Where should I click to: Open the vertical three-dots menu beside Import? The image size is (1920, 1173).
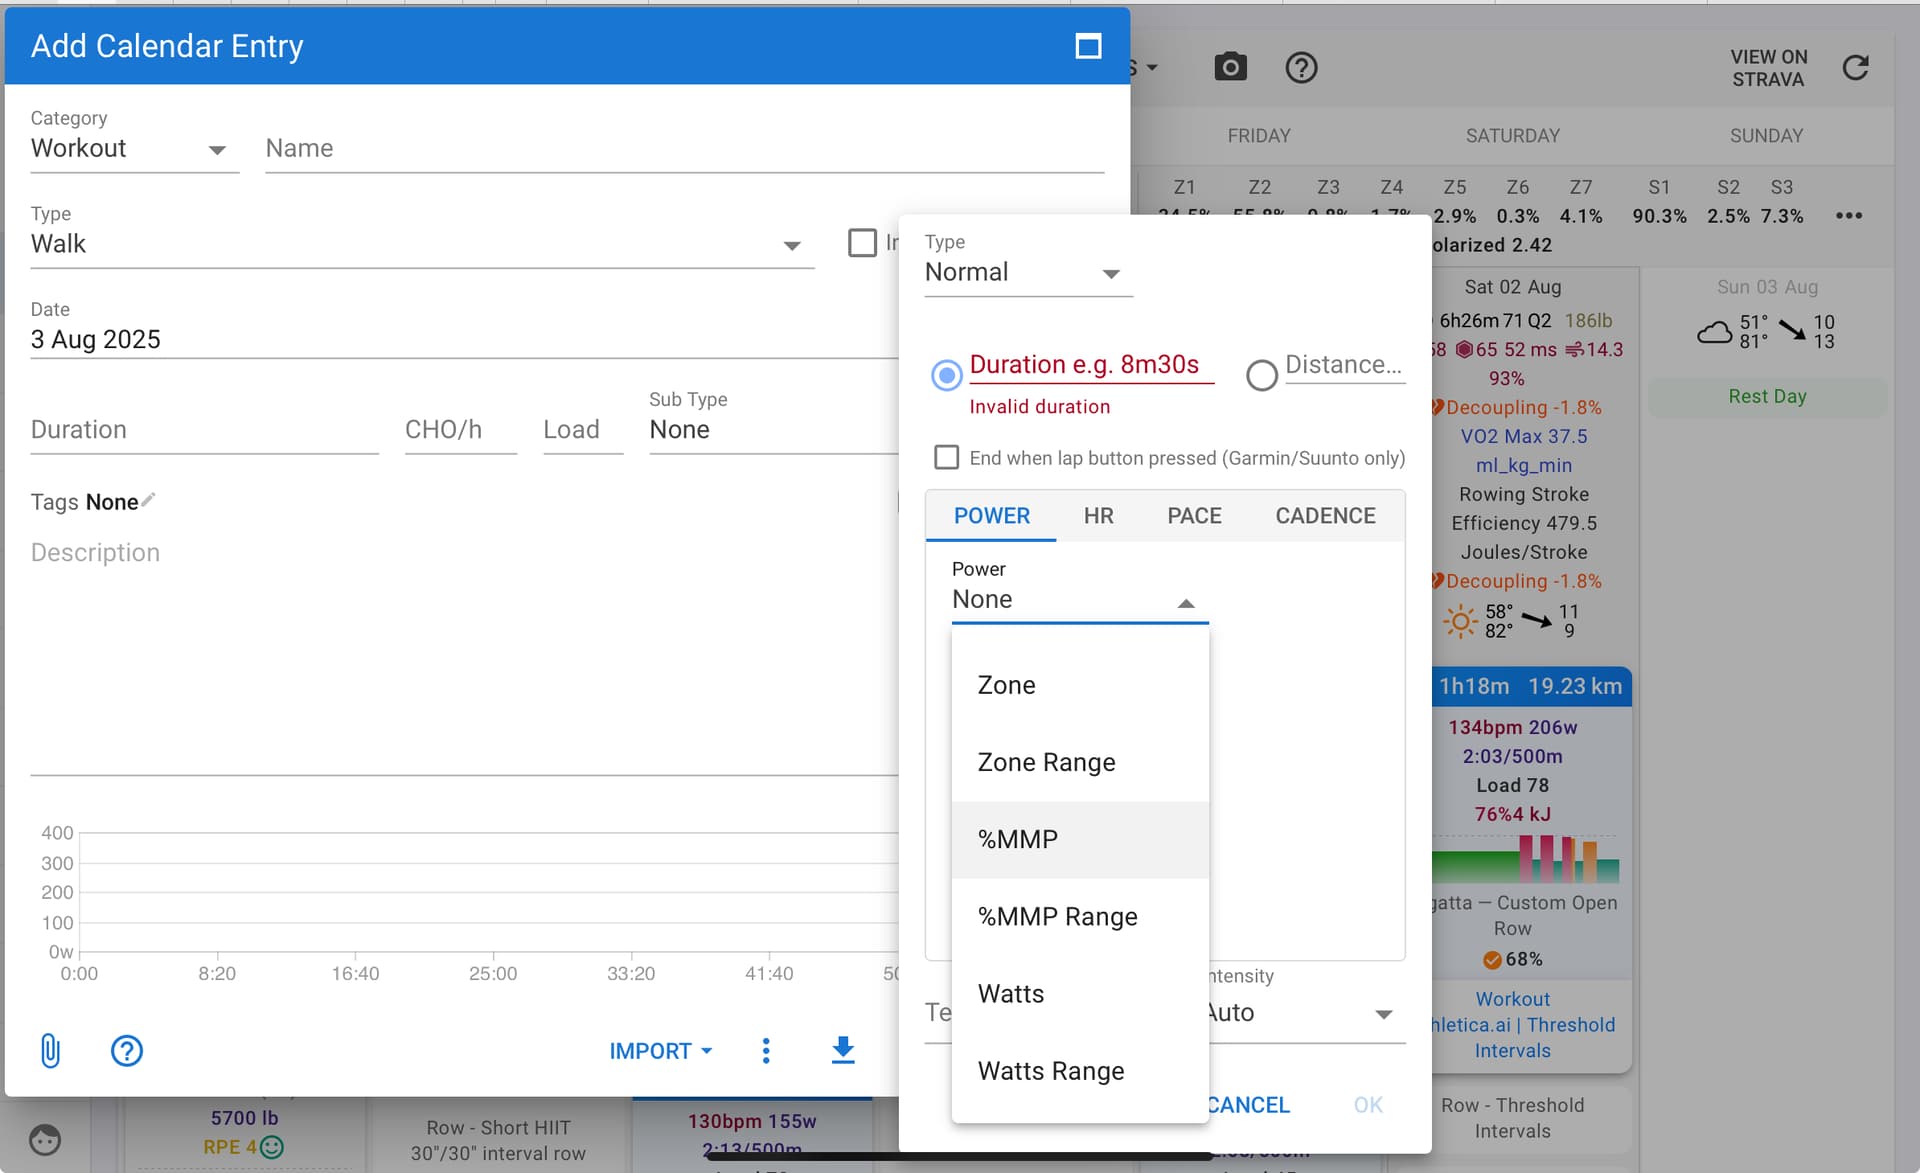(x=766, y=1051)
